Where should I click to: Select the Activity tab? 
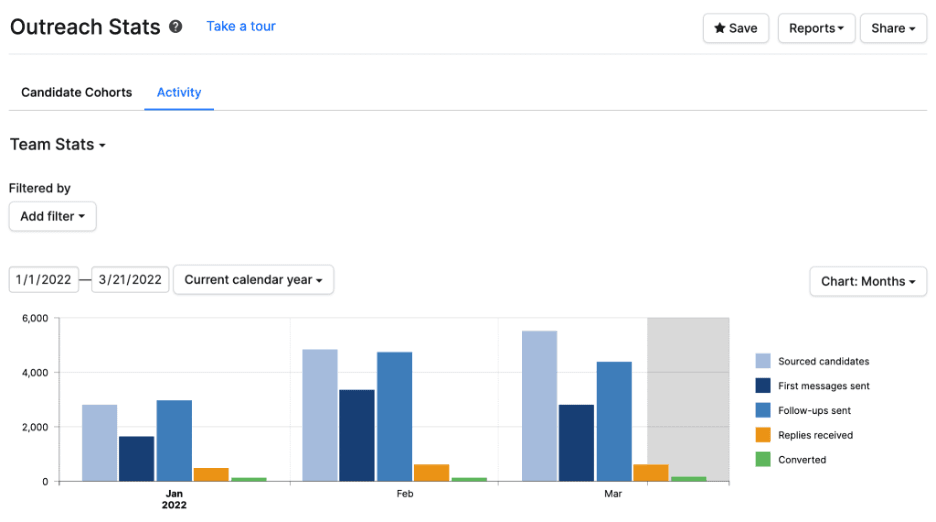pos(179,93)
